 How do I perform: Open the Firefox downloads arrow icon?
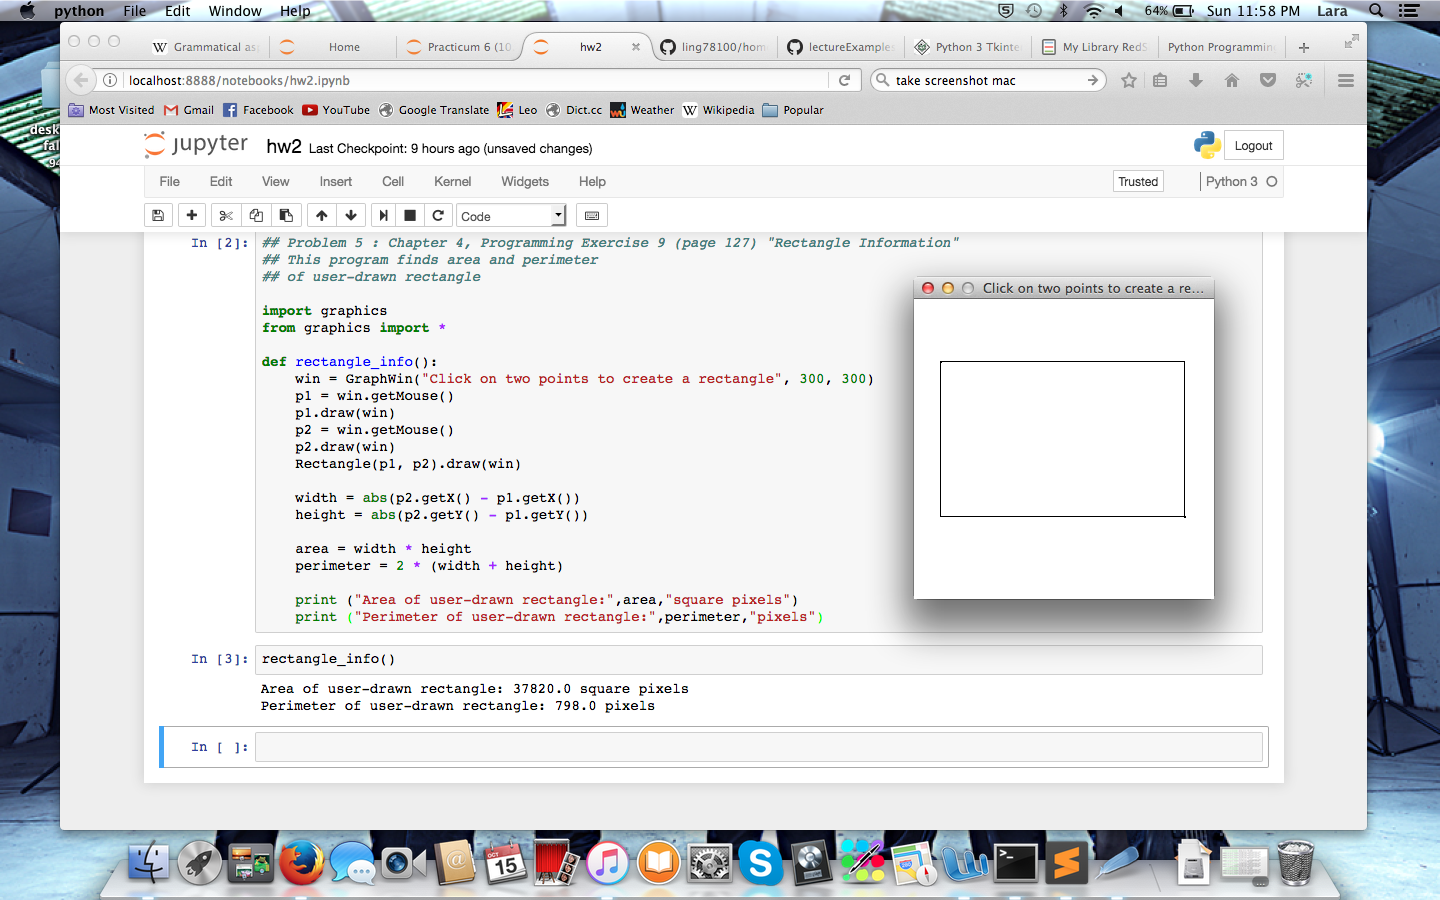pyautogui.click(x=1196, y=80)
